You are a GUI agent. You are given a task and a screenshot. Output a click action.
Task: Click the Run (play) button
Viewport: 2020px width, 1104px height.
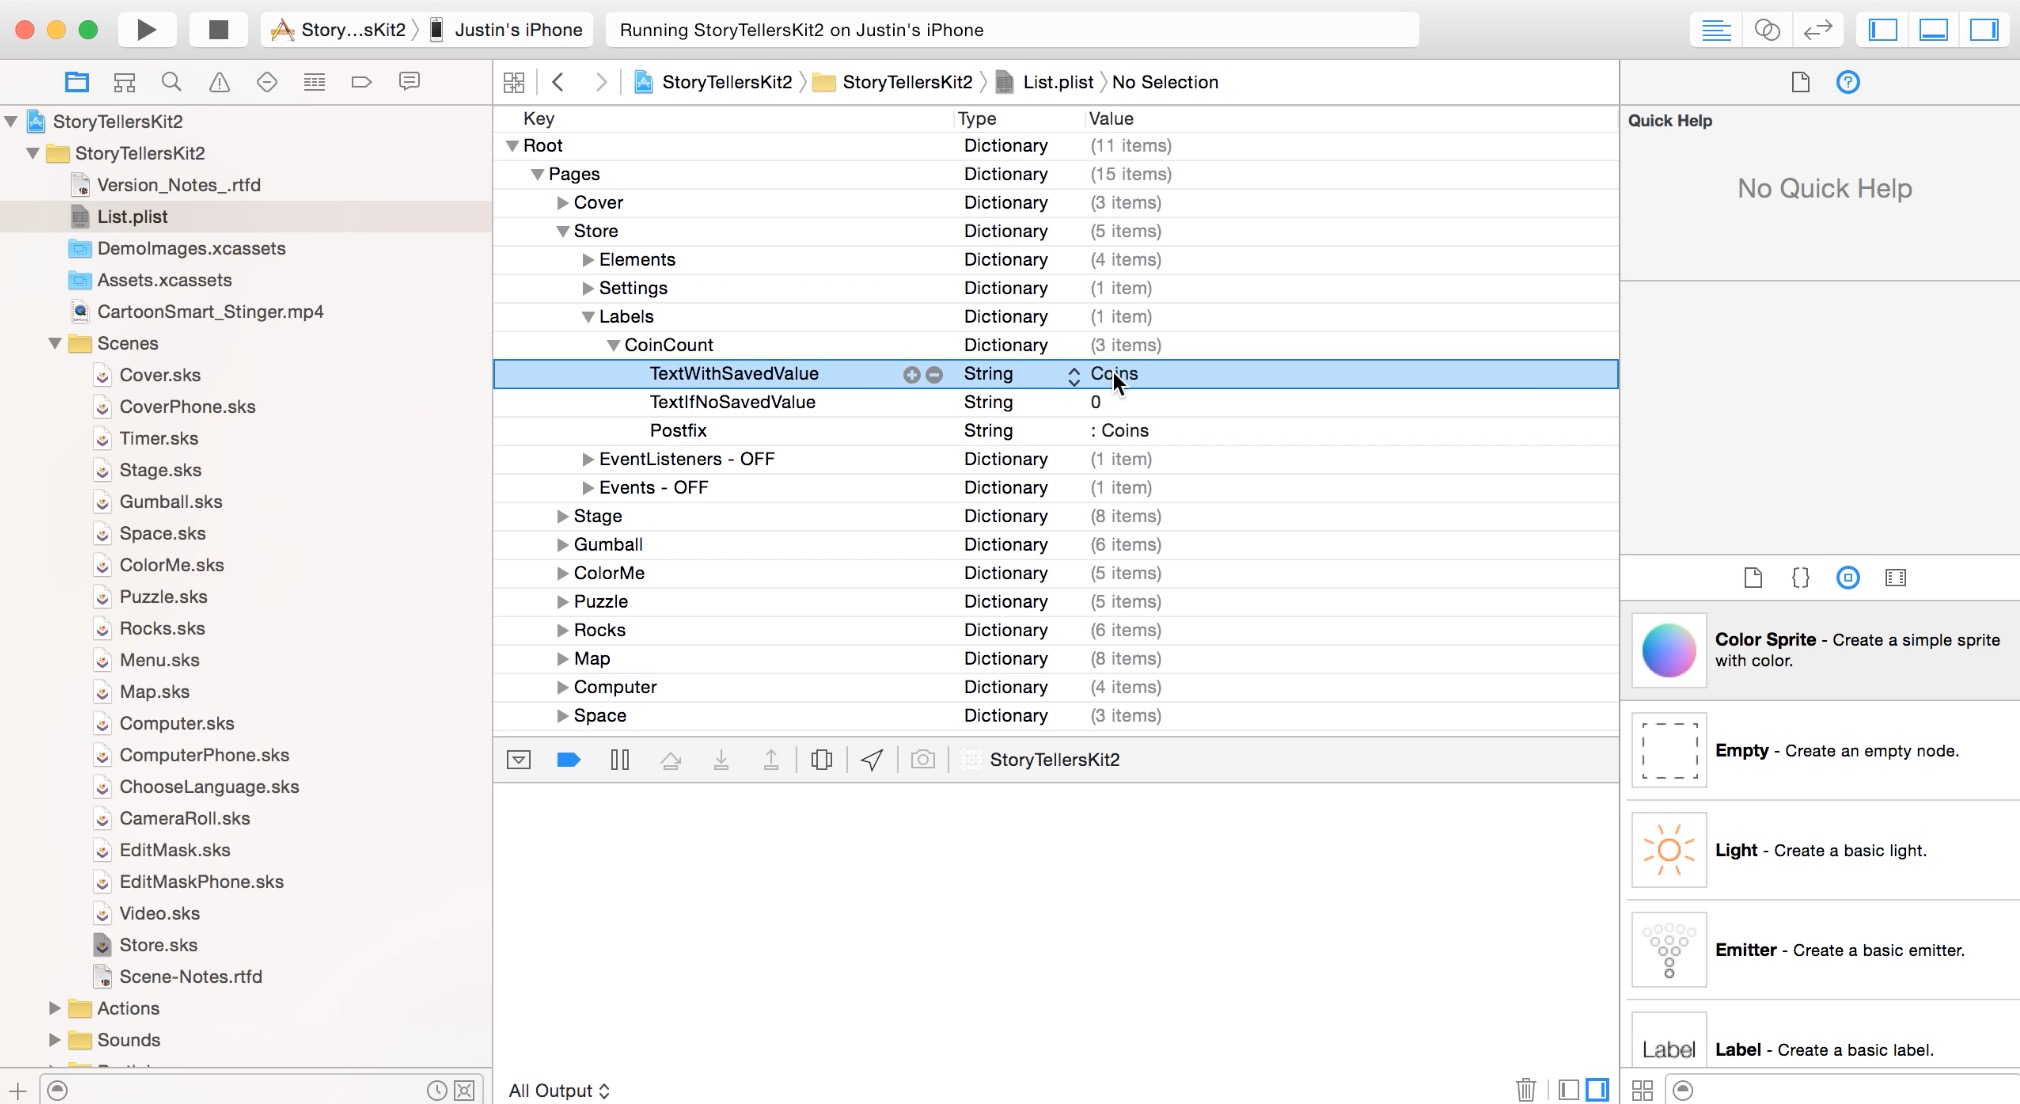click(146, 29)
